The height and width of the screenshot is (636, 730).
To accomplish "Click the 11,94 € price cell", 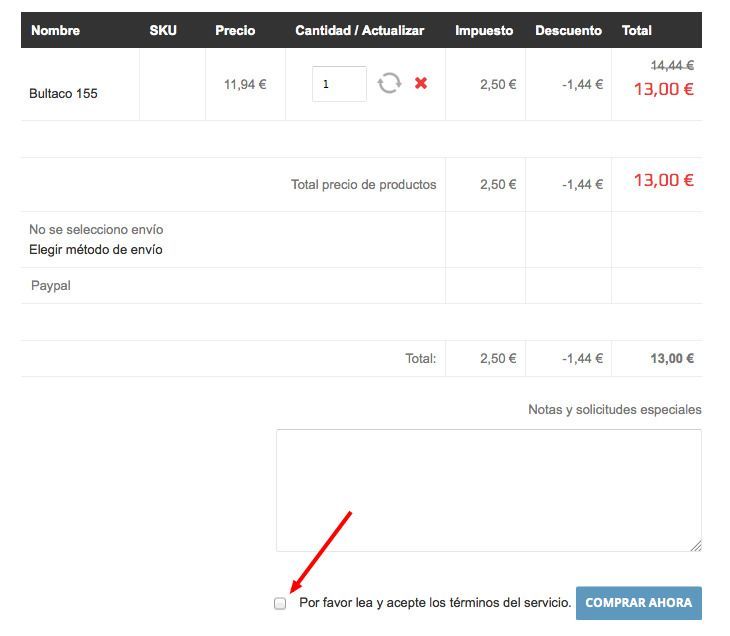I will point(245,84).
